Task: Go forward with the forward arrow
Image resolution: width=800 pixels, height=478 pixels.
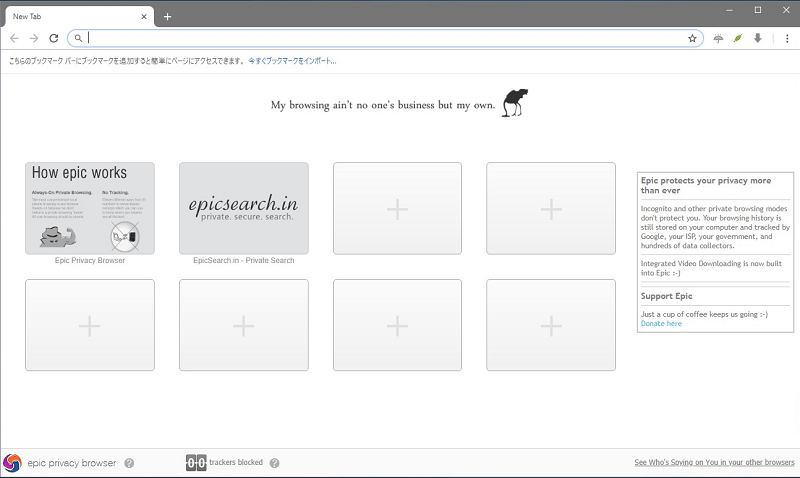Action: tap(34, 38)
